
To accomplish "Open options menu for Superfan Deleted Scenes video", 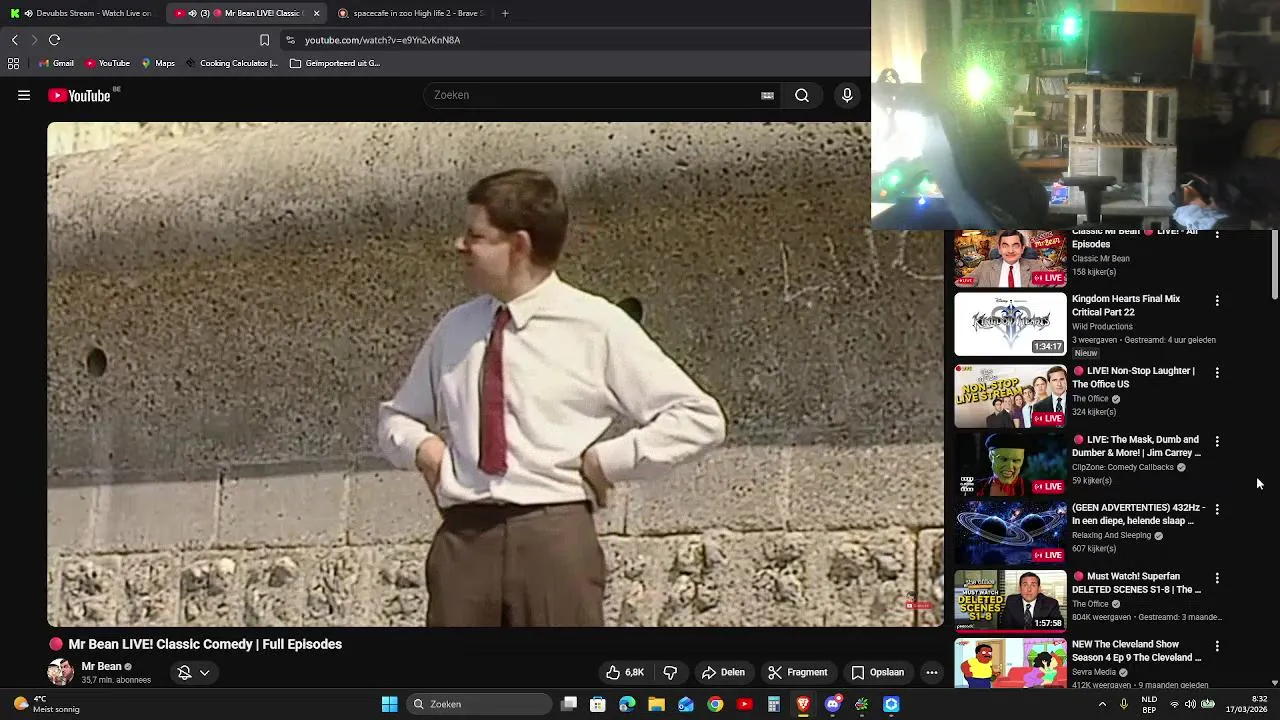I will click(1217, 578).
